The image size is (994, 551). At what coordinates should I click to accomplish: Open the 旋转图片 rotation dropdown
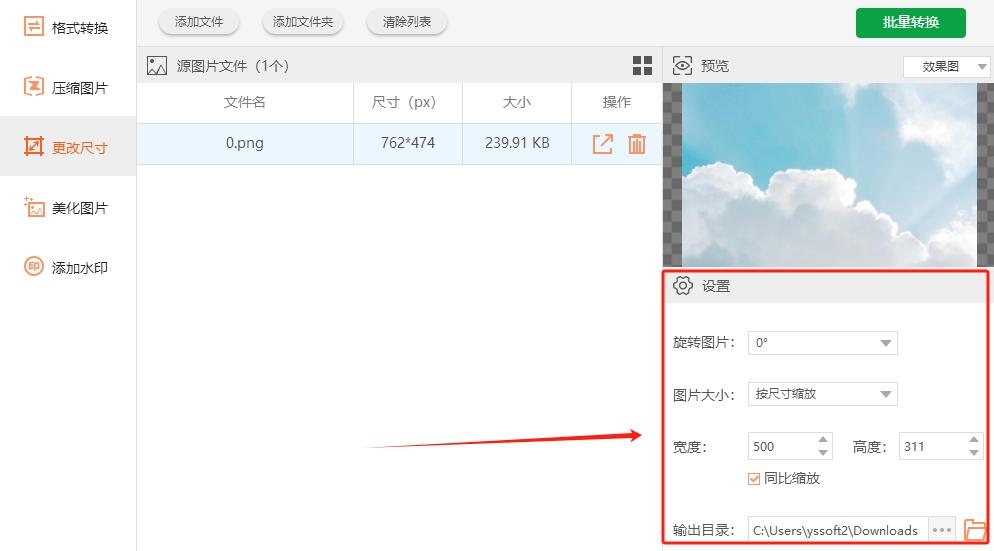coord(823,343)
